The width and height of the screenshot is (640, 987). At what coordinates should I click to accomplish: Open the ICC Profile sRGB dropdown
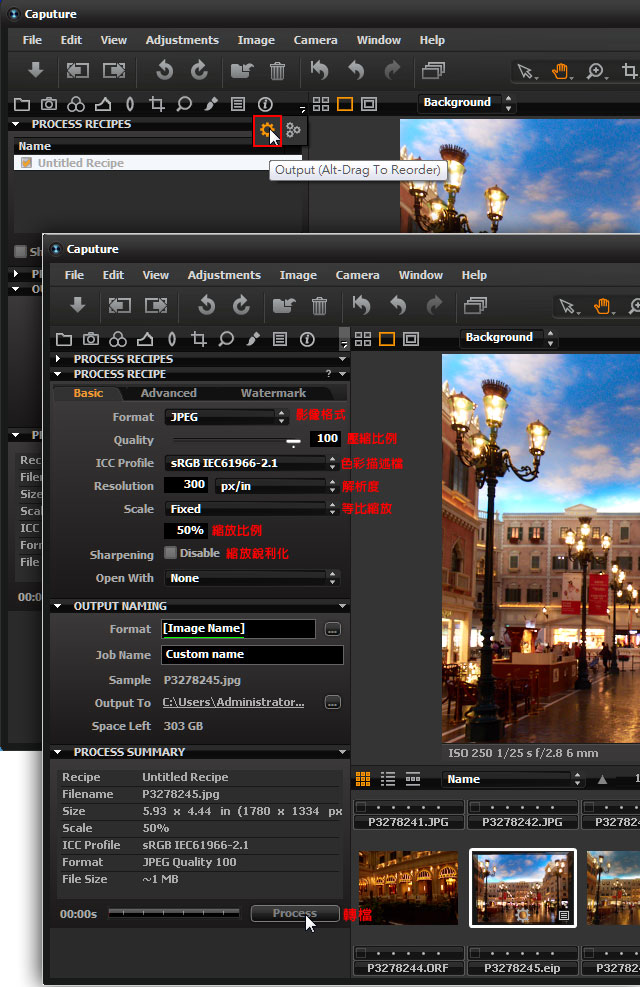[x=251, y=463]
